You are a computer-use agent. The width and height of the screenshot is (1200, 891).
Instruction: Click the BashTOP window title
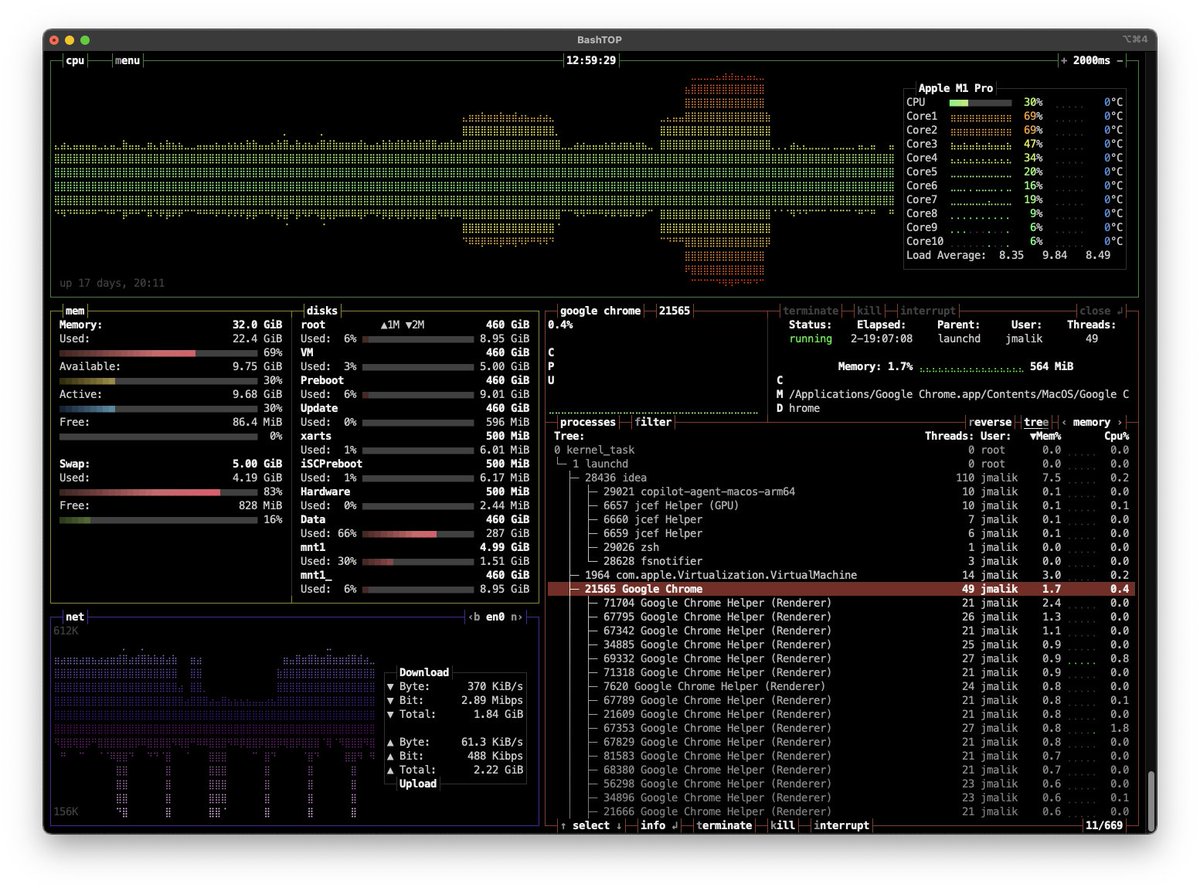pyautogui.click(x=600, y=39)
